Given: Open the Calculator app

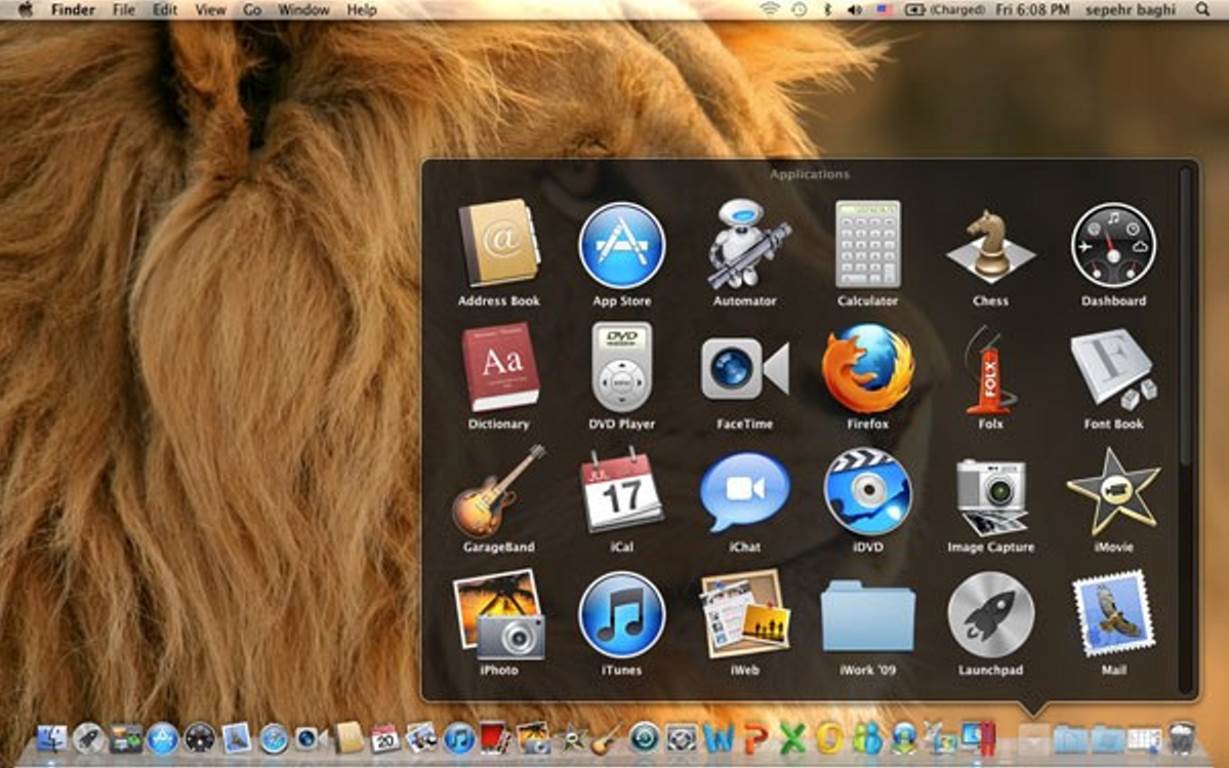Looking at the screenshot, I should (867, 246).
